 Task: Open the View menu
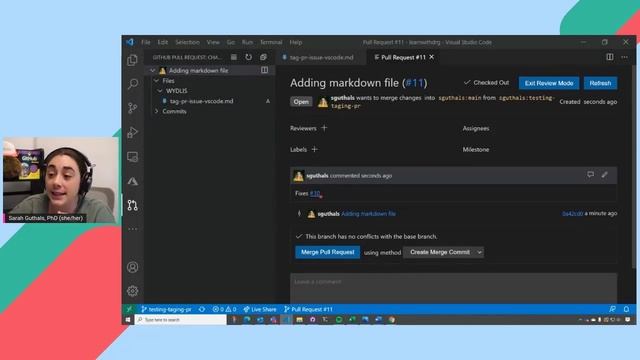213,42
